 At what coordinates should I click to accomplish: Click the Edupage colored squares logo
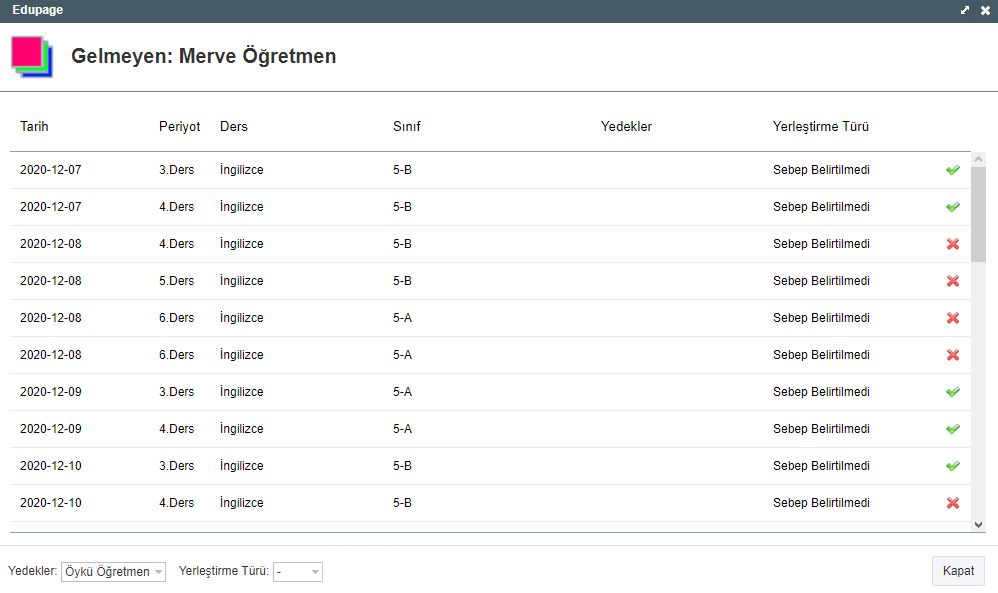(31, 56)
